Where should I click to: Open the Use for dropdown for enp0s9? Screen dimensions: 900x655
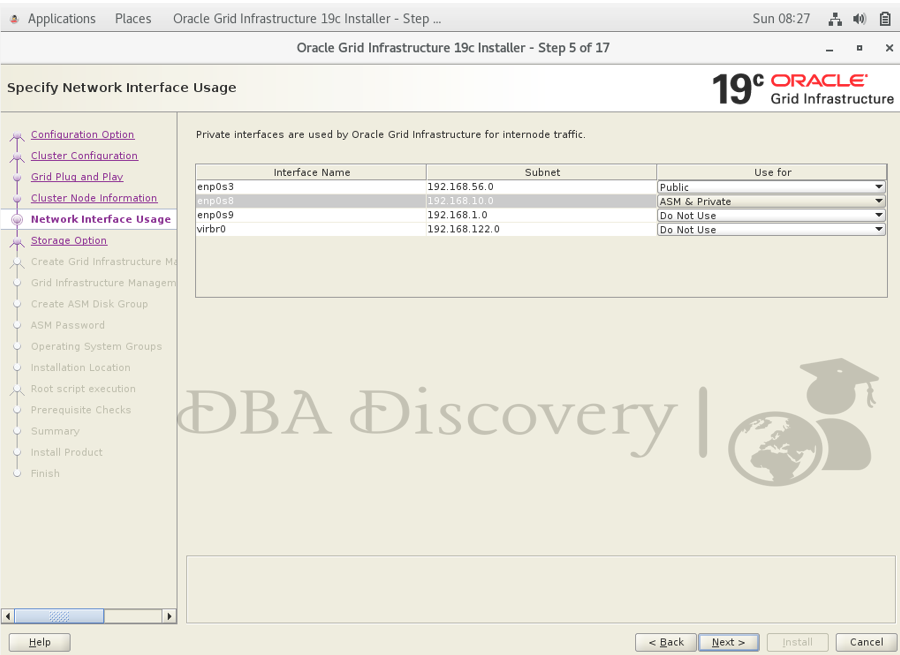tap(771, 215)
